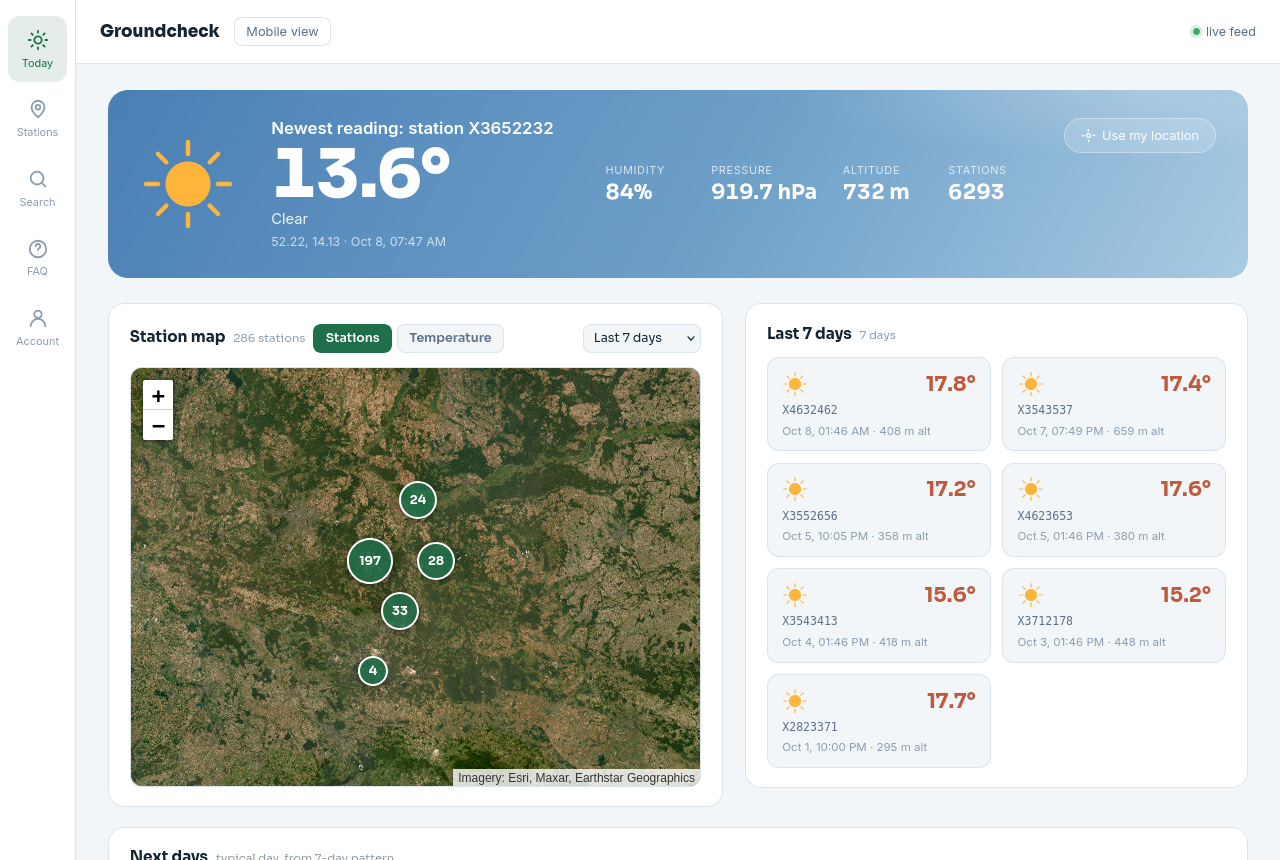This screenshot has width=1280, height=860.
Task: Open map cluster marker 4
Action: [x=373, y=671]
